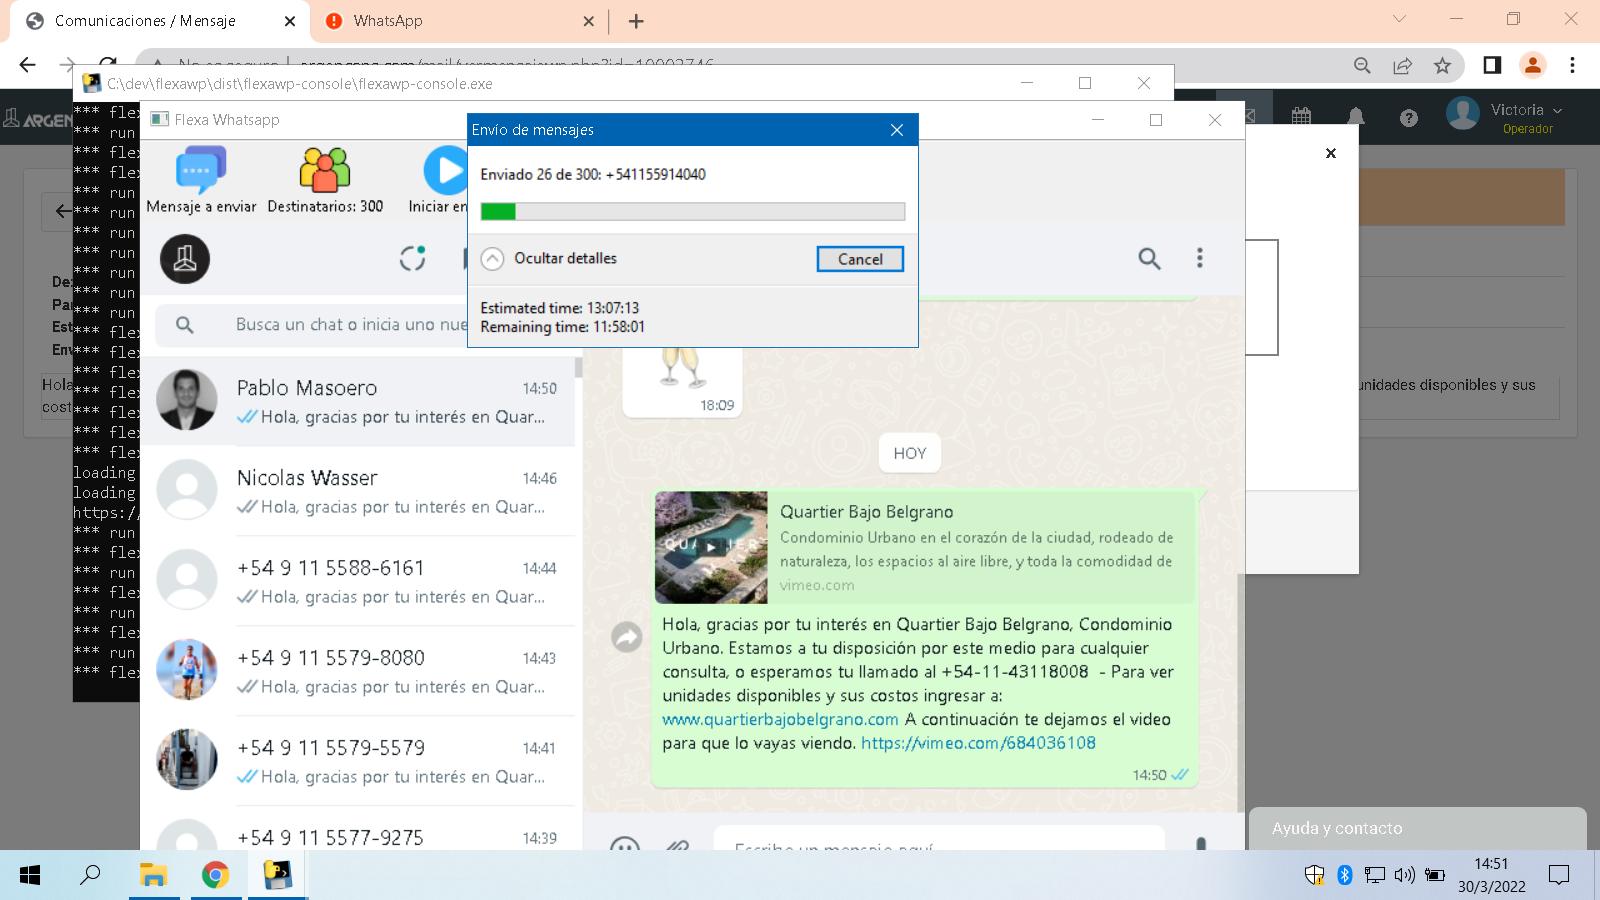Click the sending progress bar
This screenshot has width=1600, height=900.
[x=693, y=211]
